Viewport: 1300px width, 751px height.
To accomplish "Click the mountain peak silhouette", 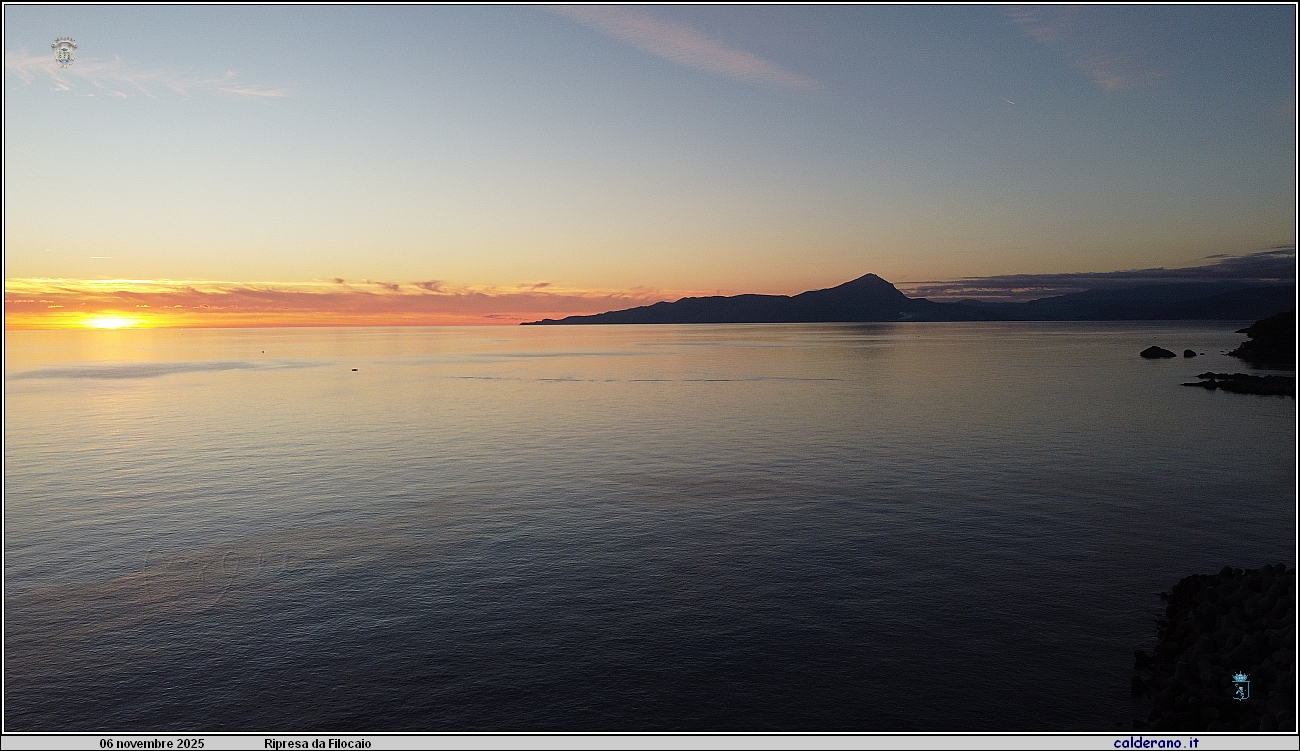I will pyautogui.click(x=868, y=280).
